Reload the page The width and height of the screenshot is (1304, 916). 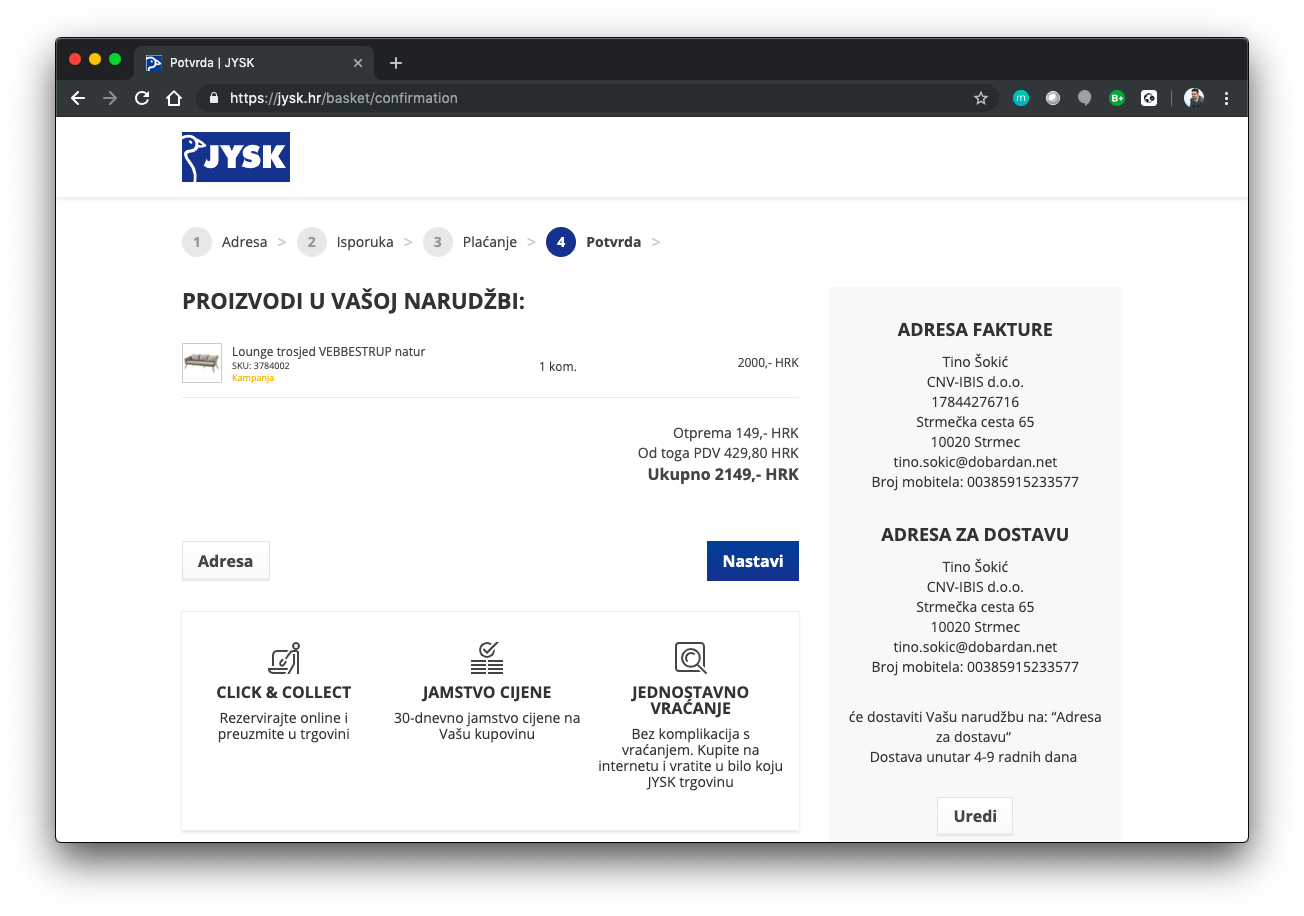142,98
